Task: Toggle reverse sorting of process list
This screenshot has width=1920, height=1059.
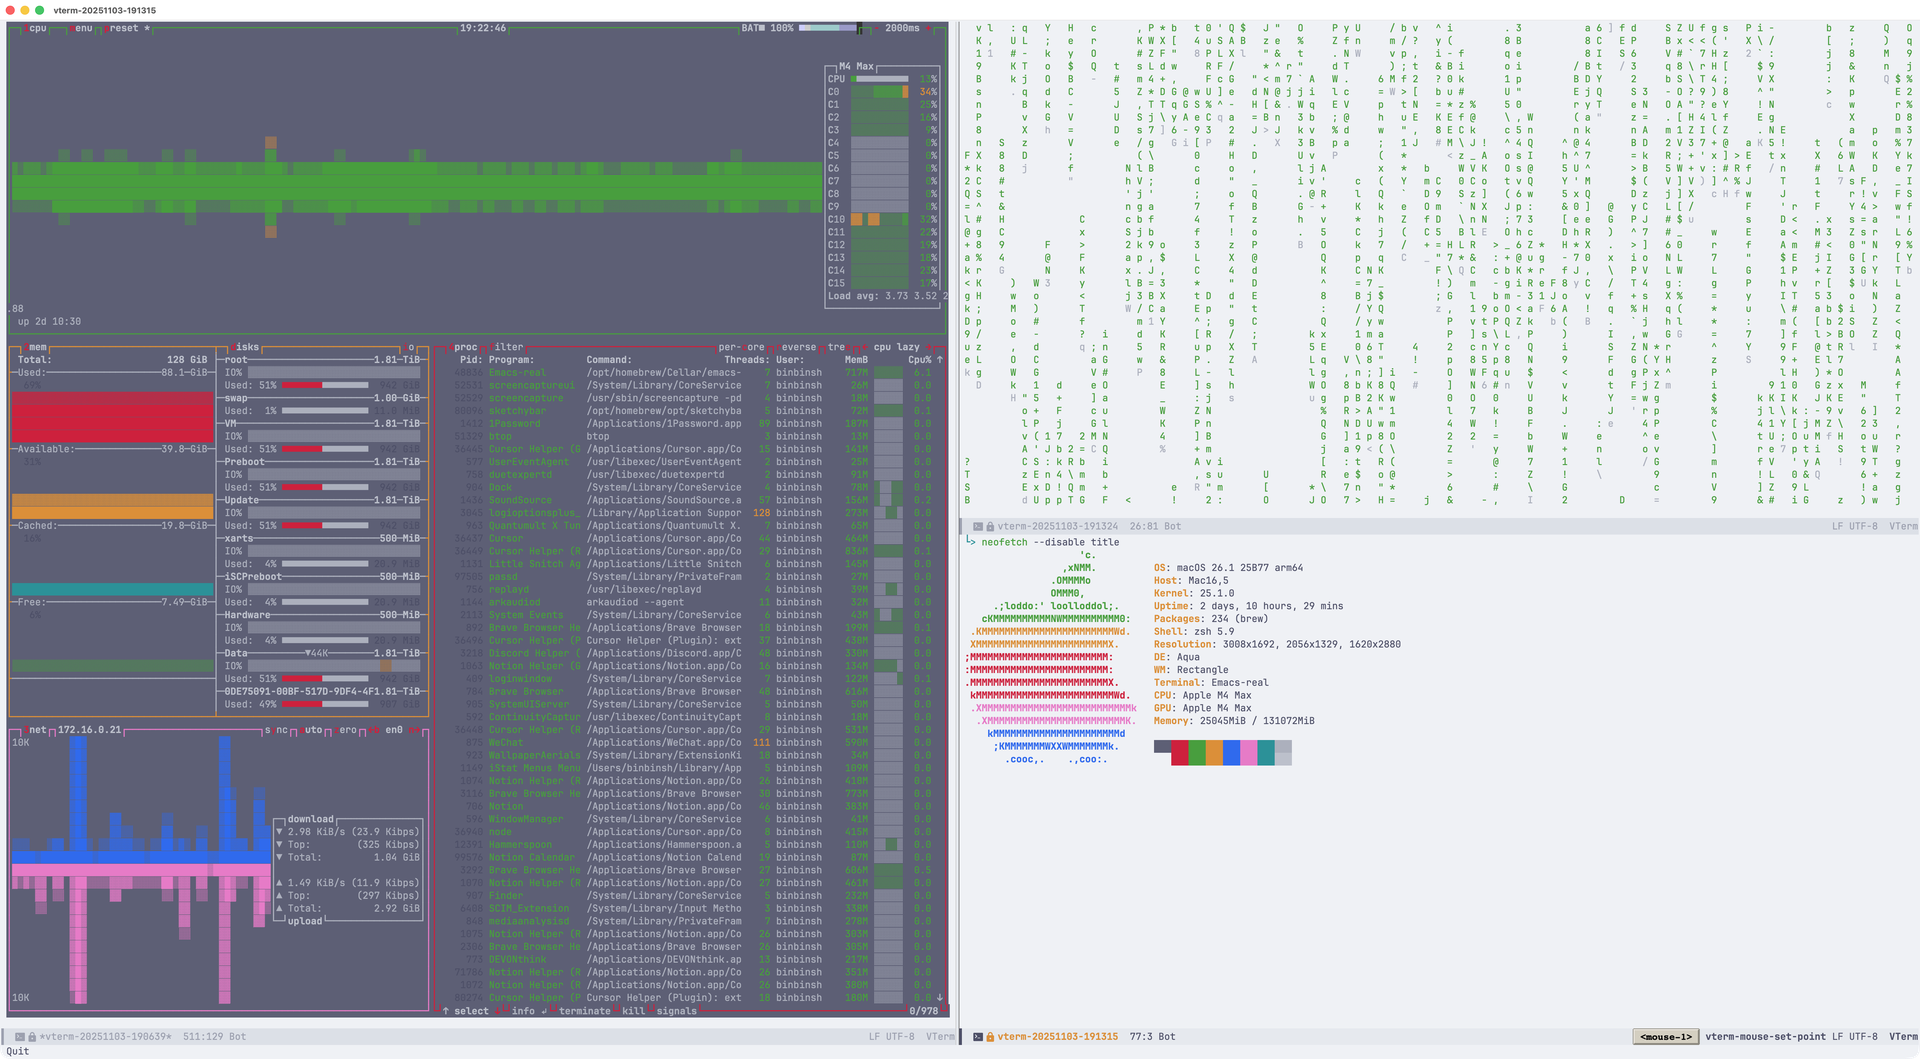Action: pos(797,347)
